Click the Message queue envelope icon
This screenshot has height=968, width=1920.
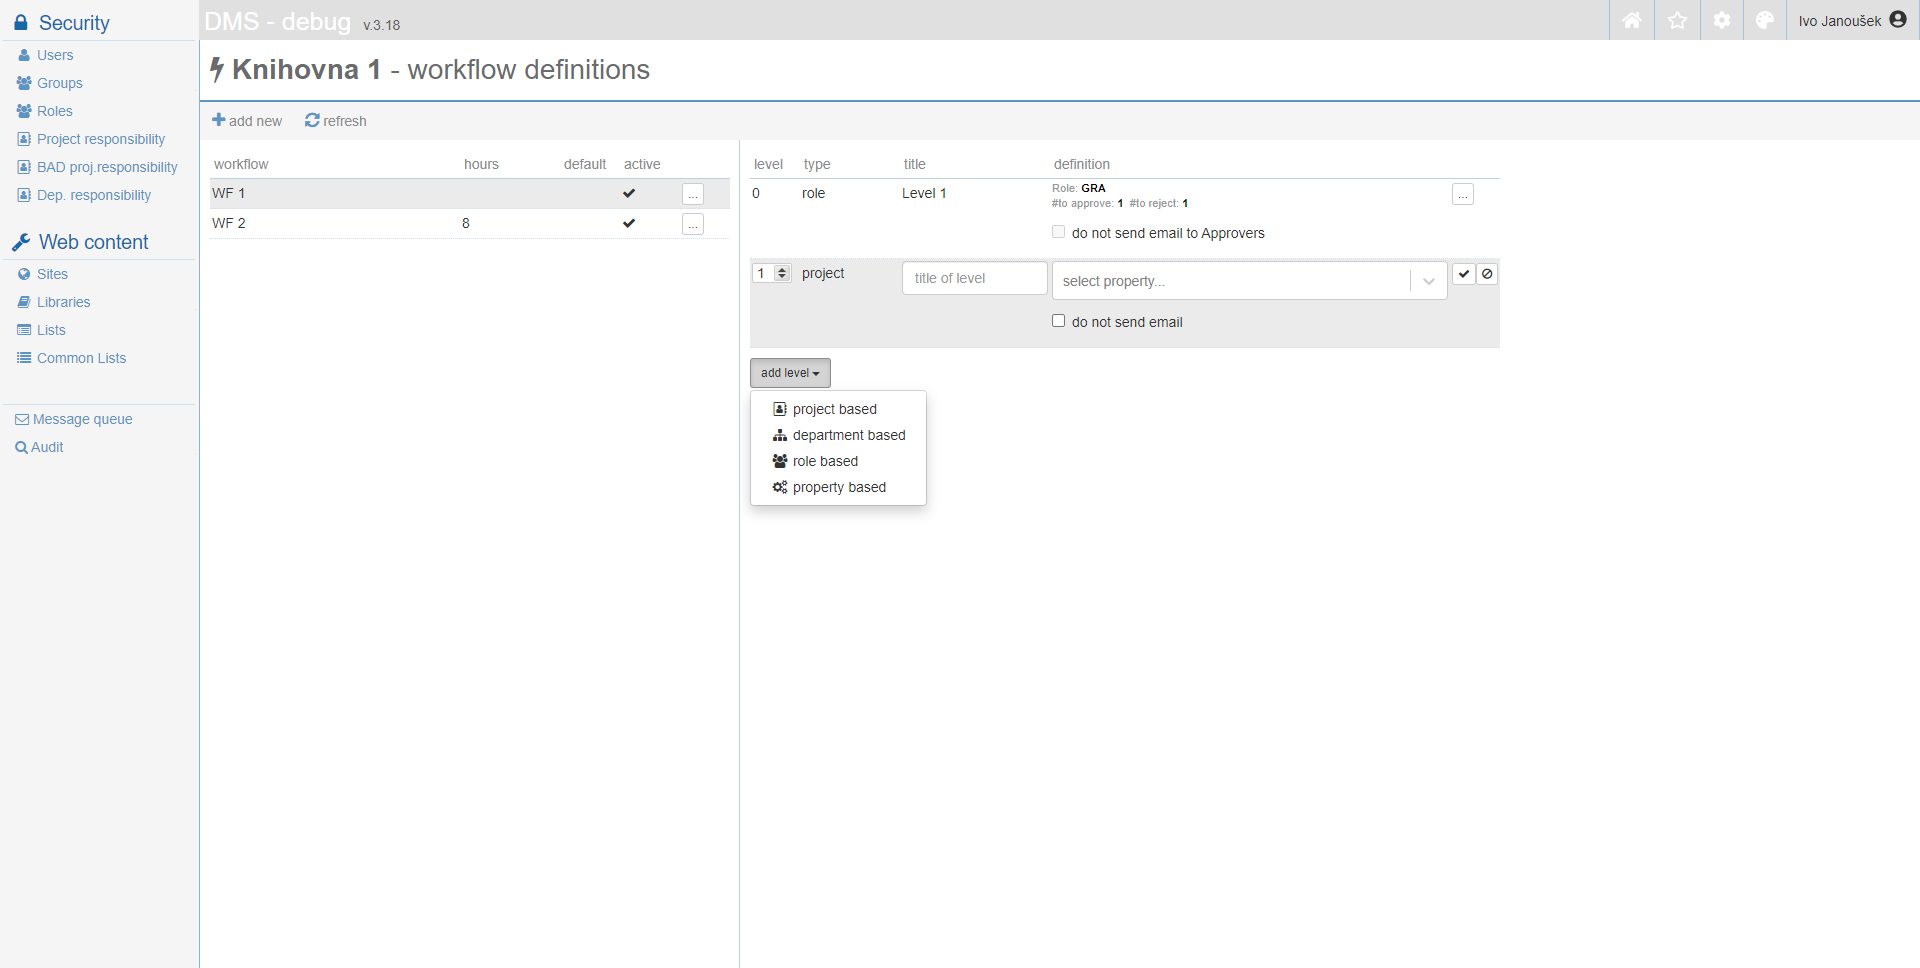pos(22,420)
